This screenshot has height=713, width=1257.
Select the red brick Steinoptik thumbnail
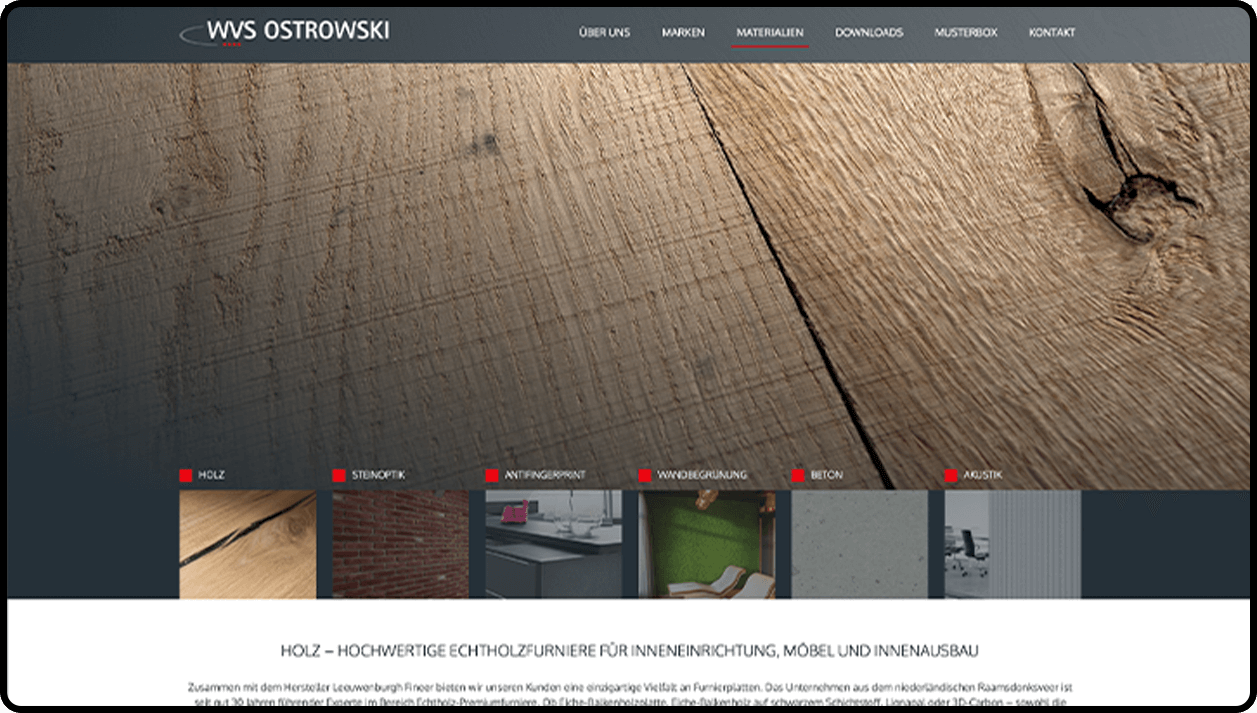(400, 544)
